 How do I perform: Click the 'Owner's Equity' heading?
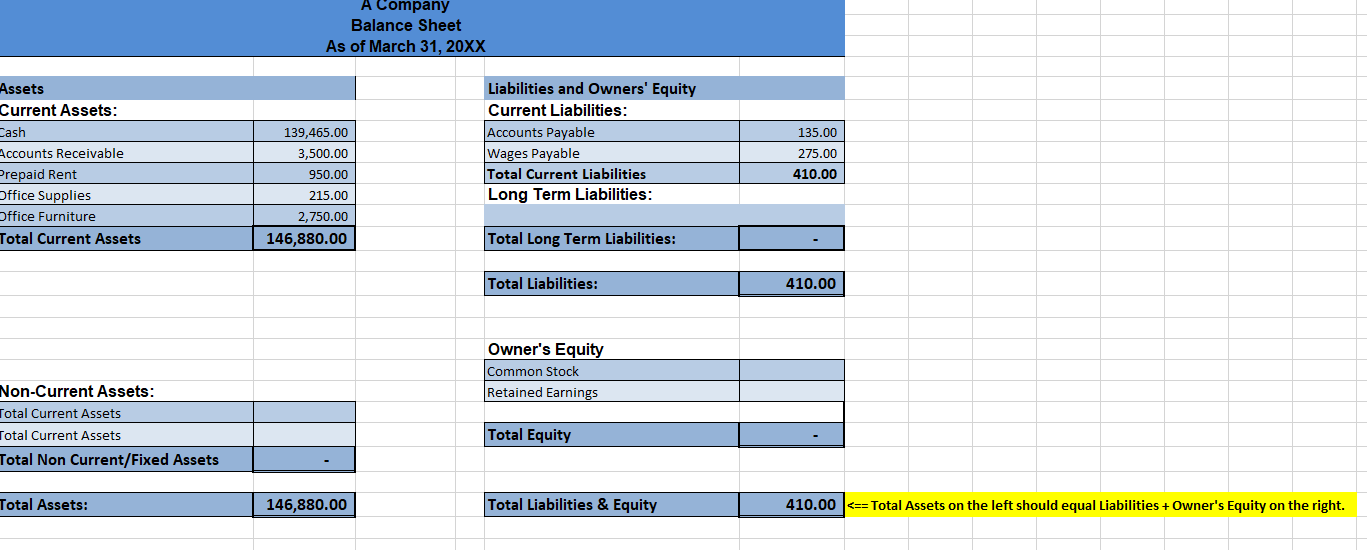click(546, 349)
